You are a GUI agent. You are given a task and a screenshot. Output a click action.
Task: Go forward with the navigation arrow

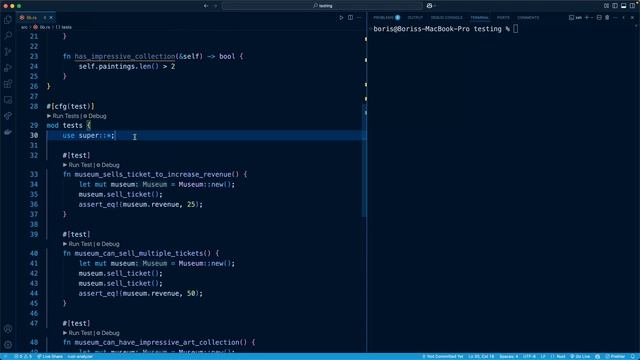click(x=216, y=6)
